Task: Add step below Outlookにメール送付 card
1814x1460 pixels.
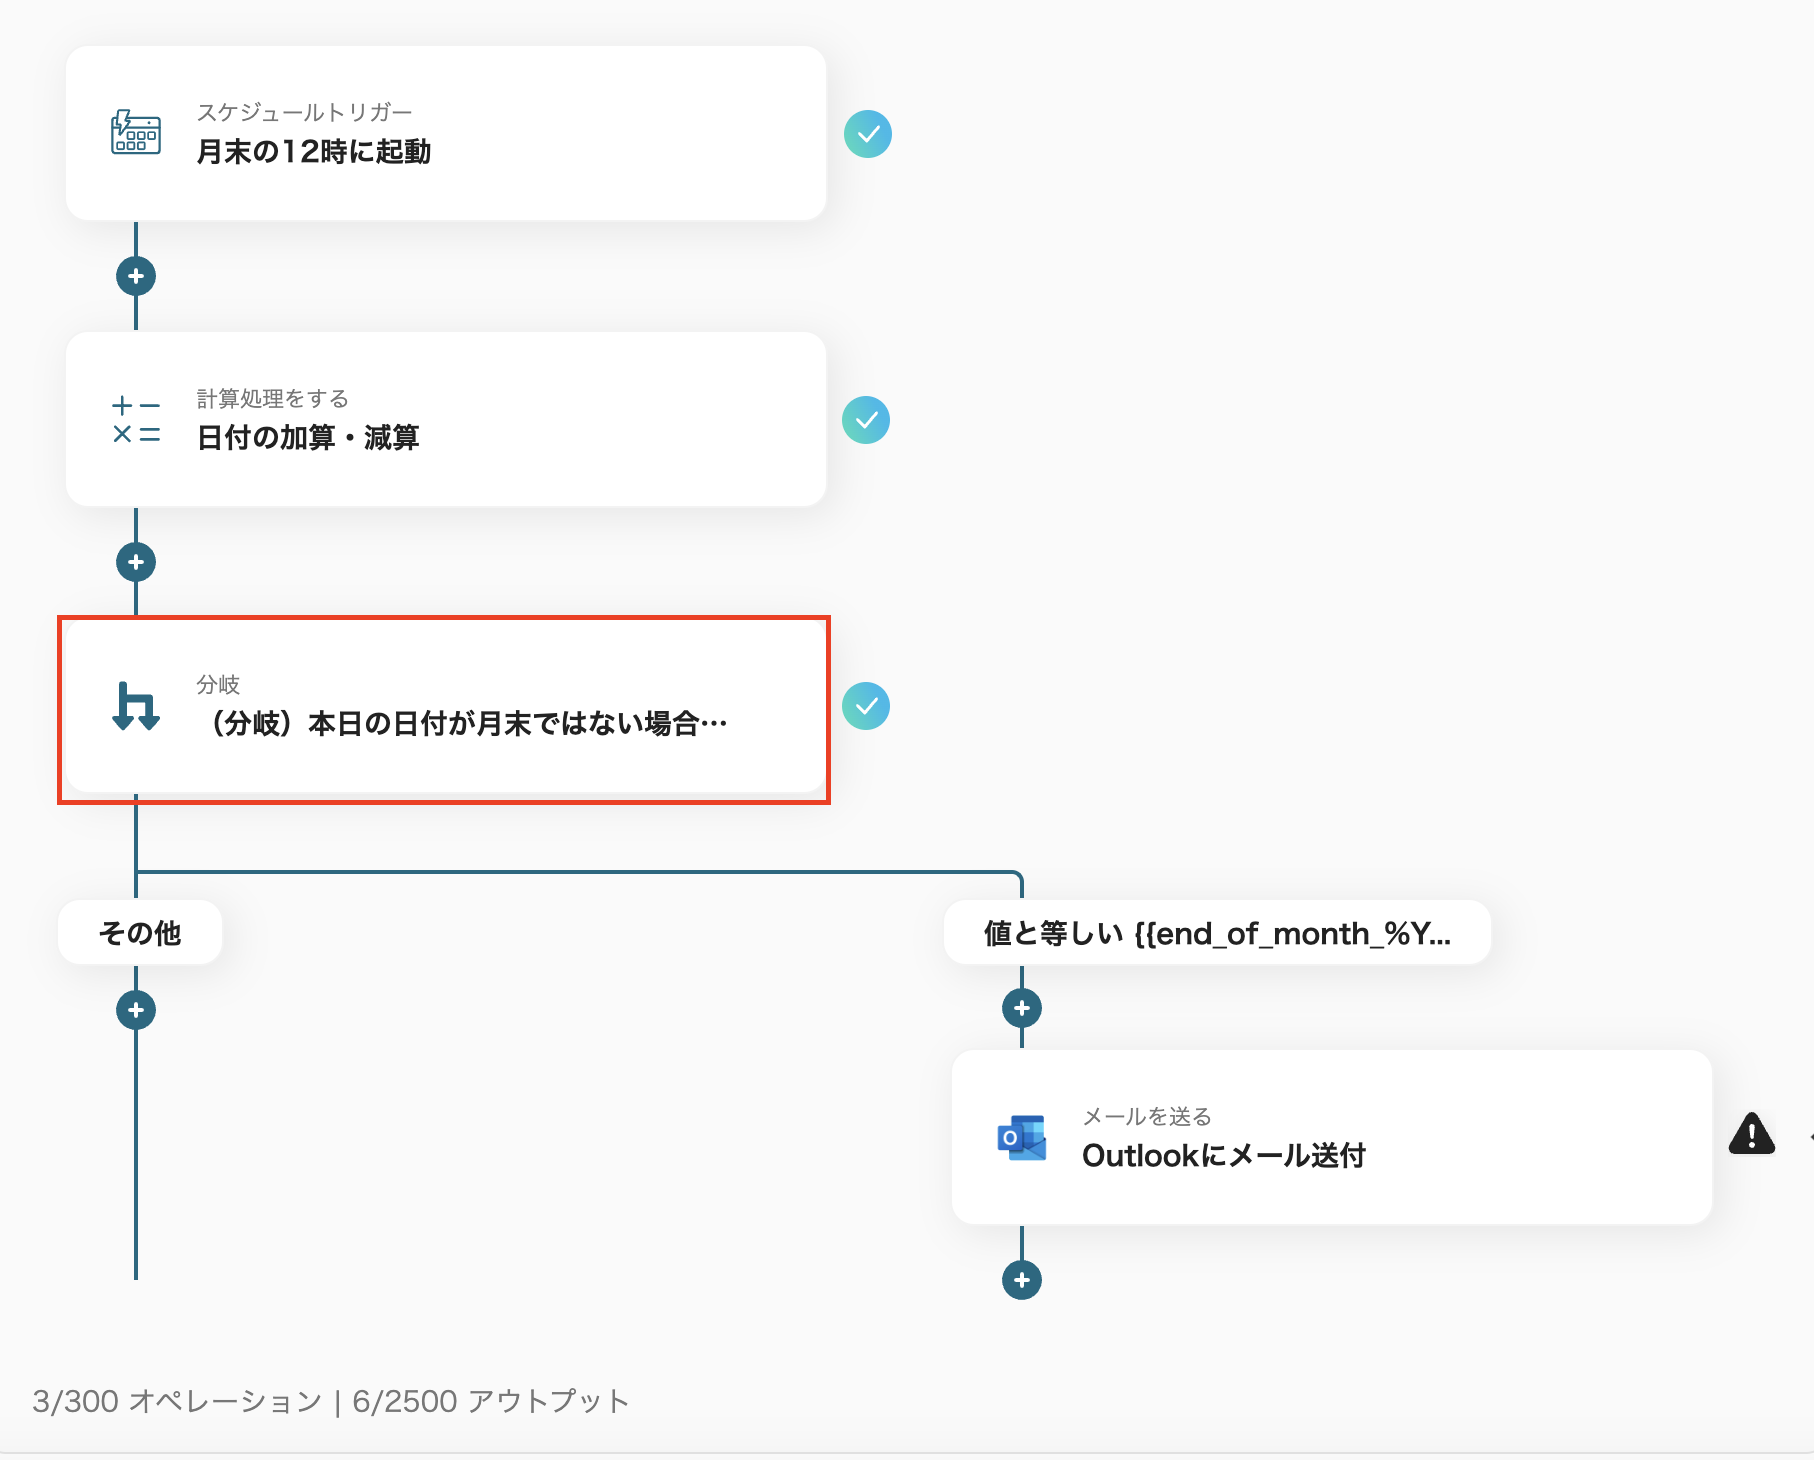Action: pos(1022,1280)
